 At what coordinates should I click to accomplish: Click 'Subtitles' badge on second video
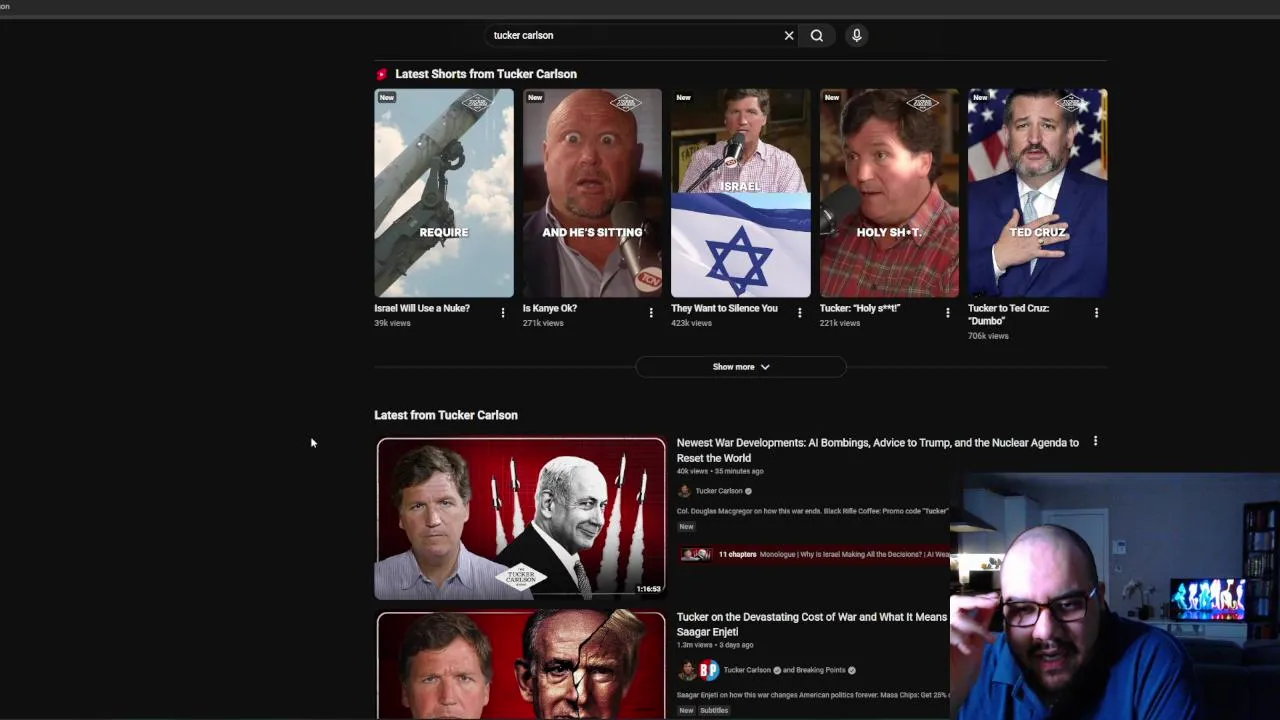click(714, 710)
